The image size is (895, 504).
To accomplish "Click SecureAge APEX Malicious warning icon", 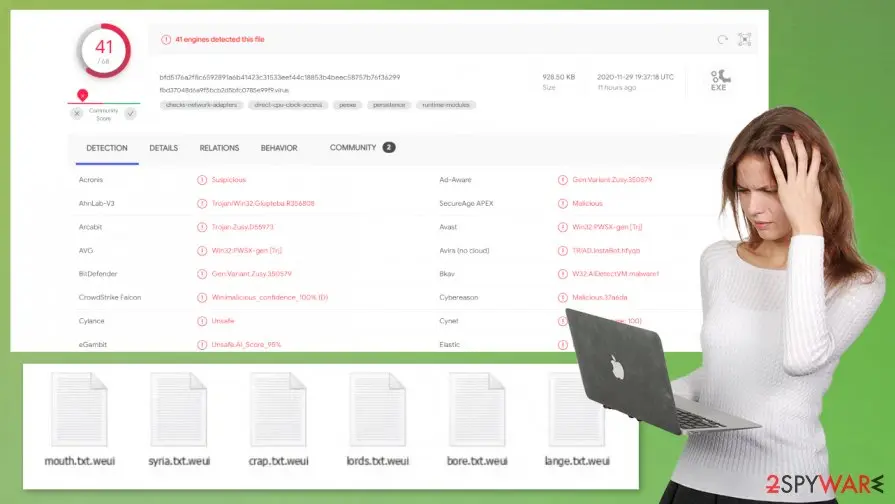I will pyautogui.click(x=563, y=203).
